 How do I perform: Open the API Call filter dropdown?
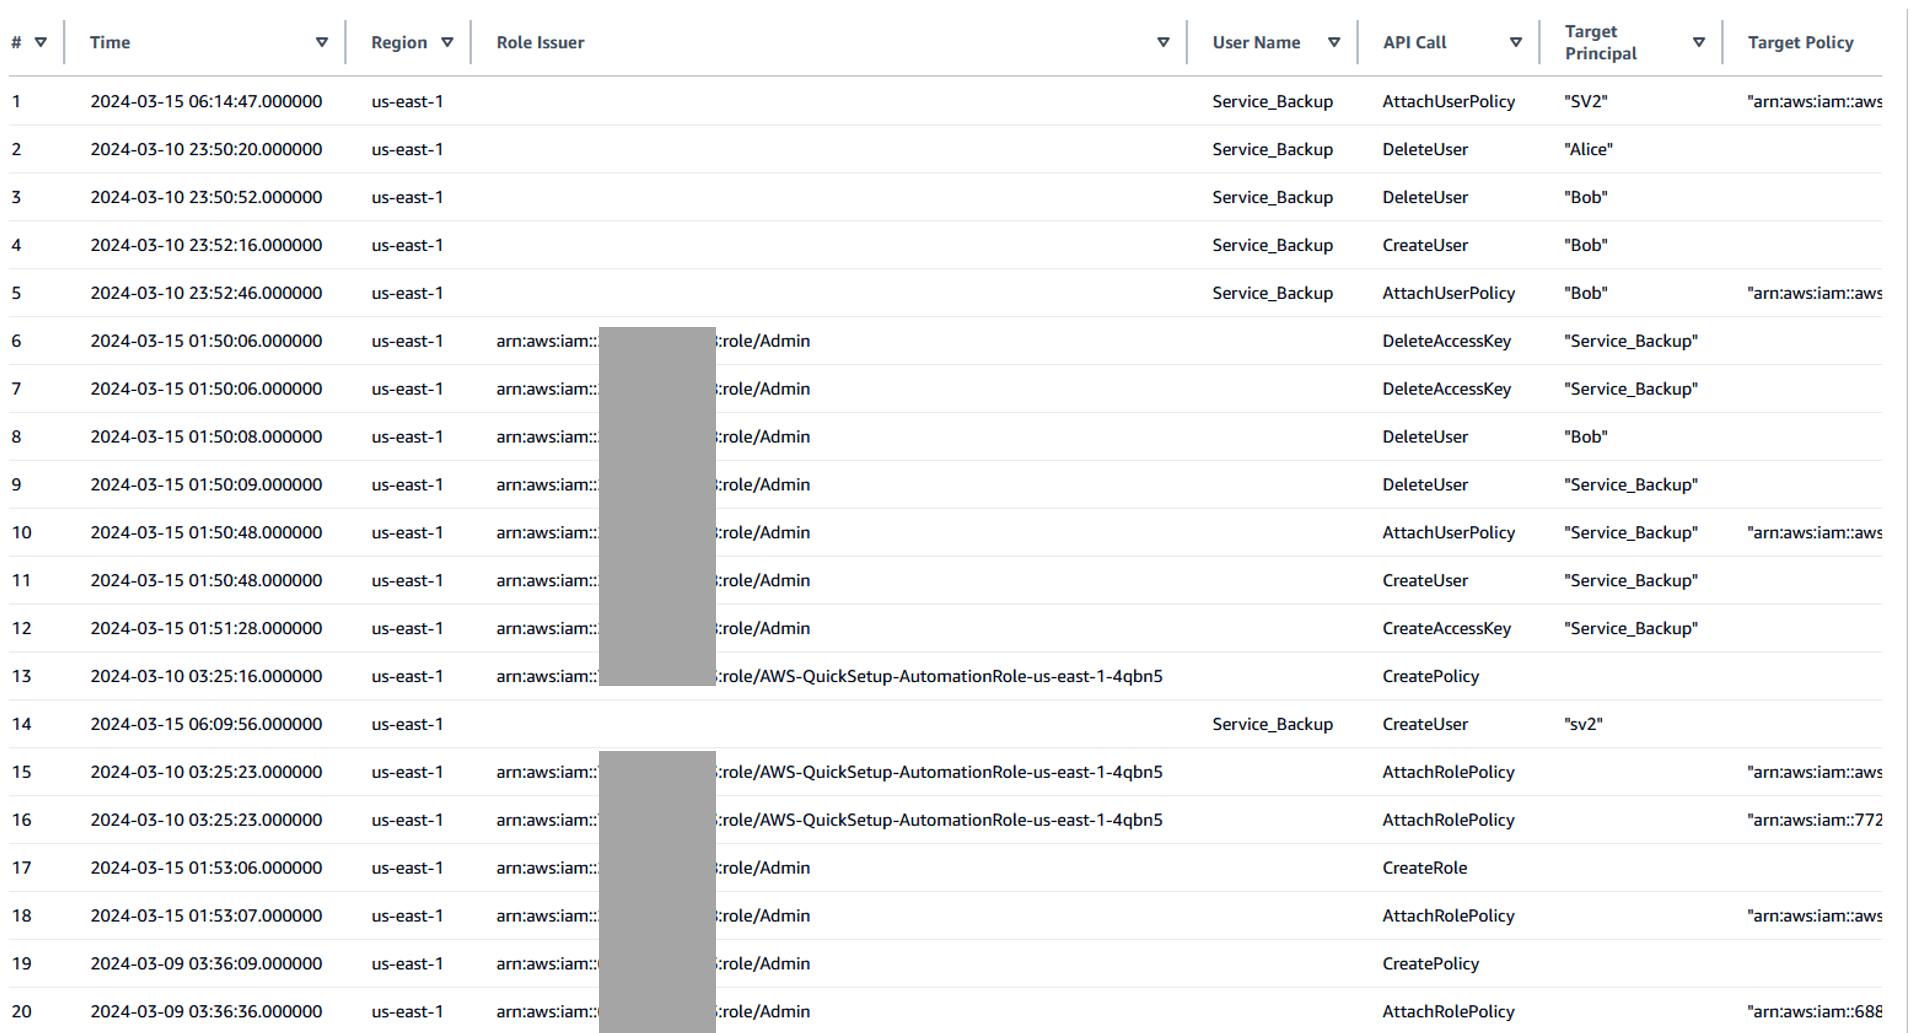1517,42
